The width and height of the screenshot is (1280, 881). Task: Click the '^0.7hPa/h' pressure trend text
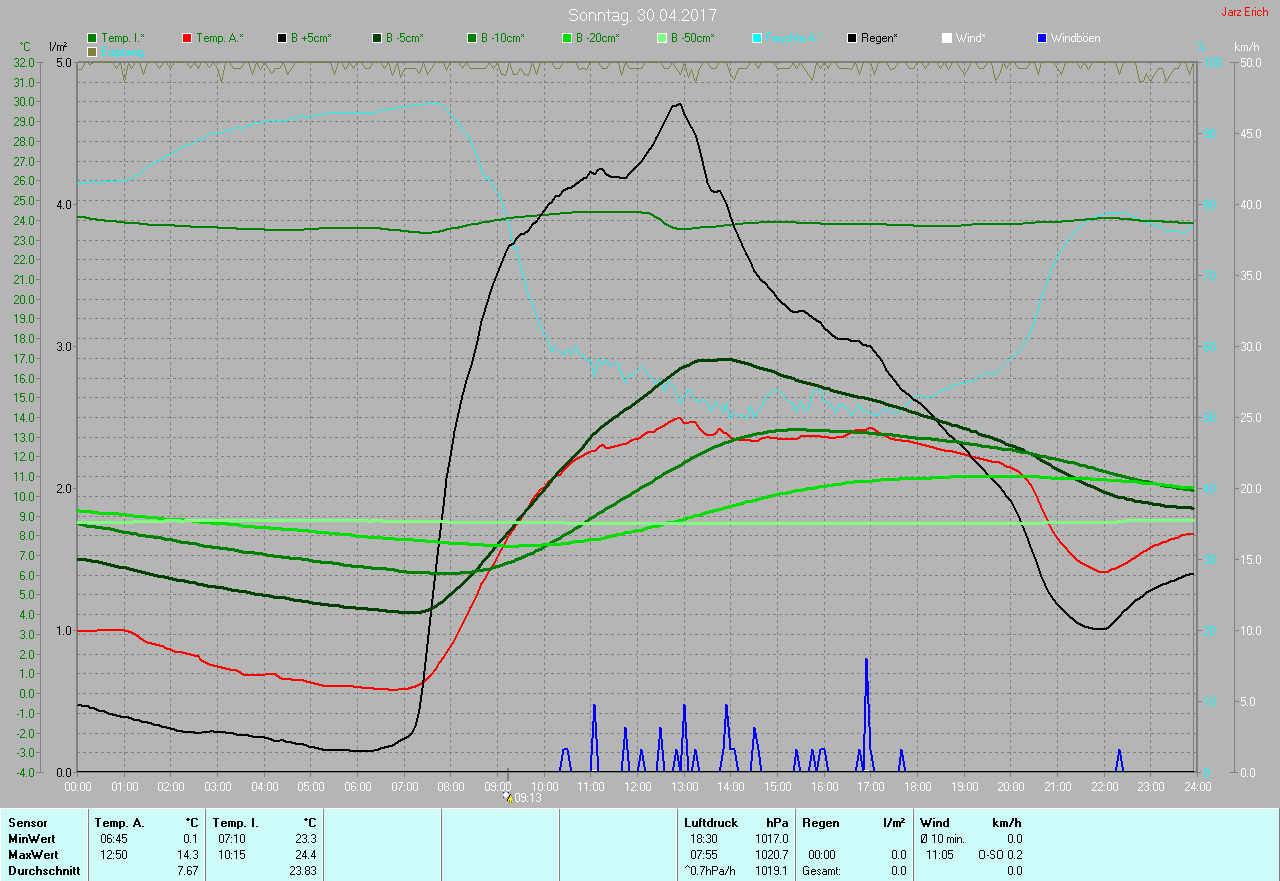(x=711, y=871)
